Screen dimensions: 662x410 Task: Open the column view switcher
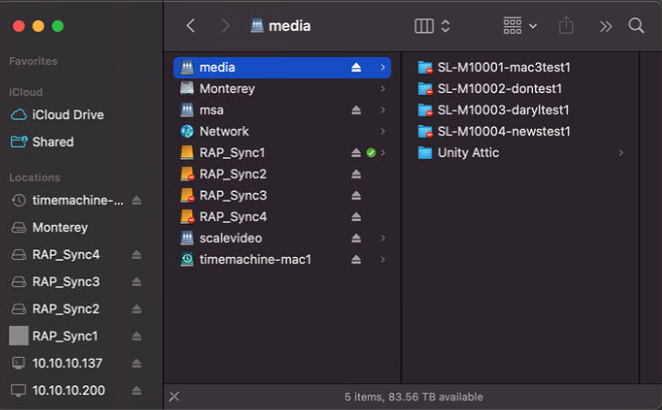pyautogui.click(x=432, y=26)
